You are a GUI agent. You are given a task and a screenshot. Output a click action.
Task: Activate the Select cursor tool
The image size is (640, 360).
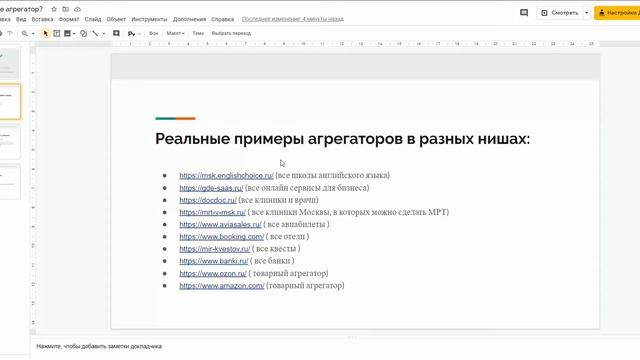coord(45,33)
